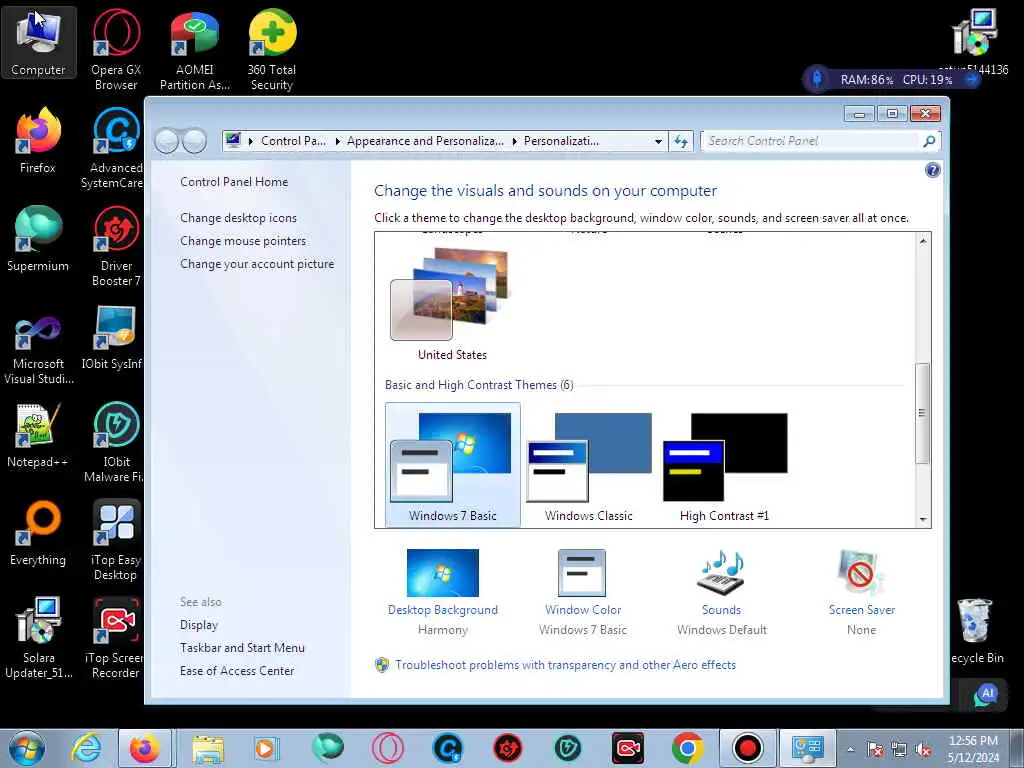
Task: Open Window Color settings
Action: tap(583, 591)
